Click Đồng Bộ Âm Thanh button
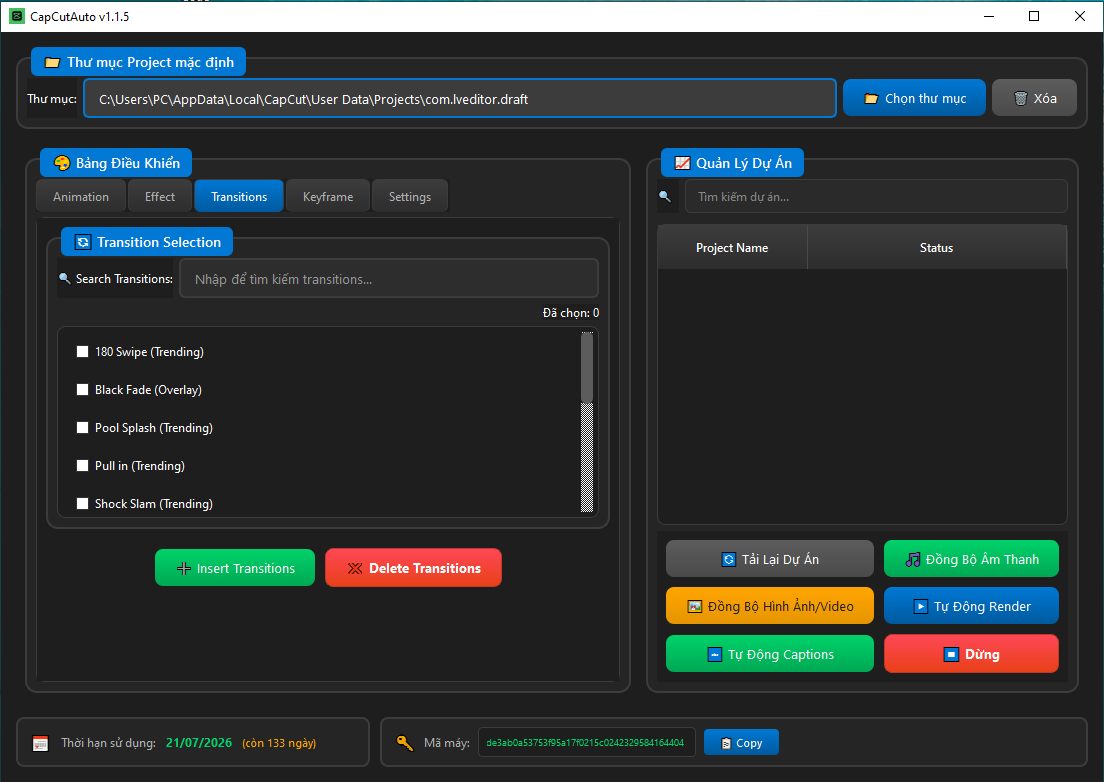 [x=971, y=559]
